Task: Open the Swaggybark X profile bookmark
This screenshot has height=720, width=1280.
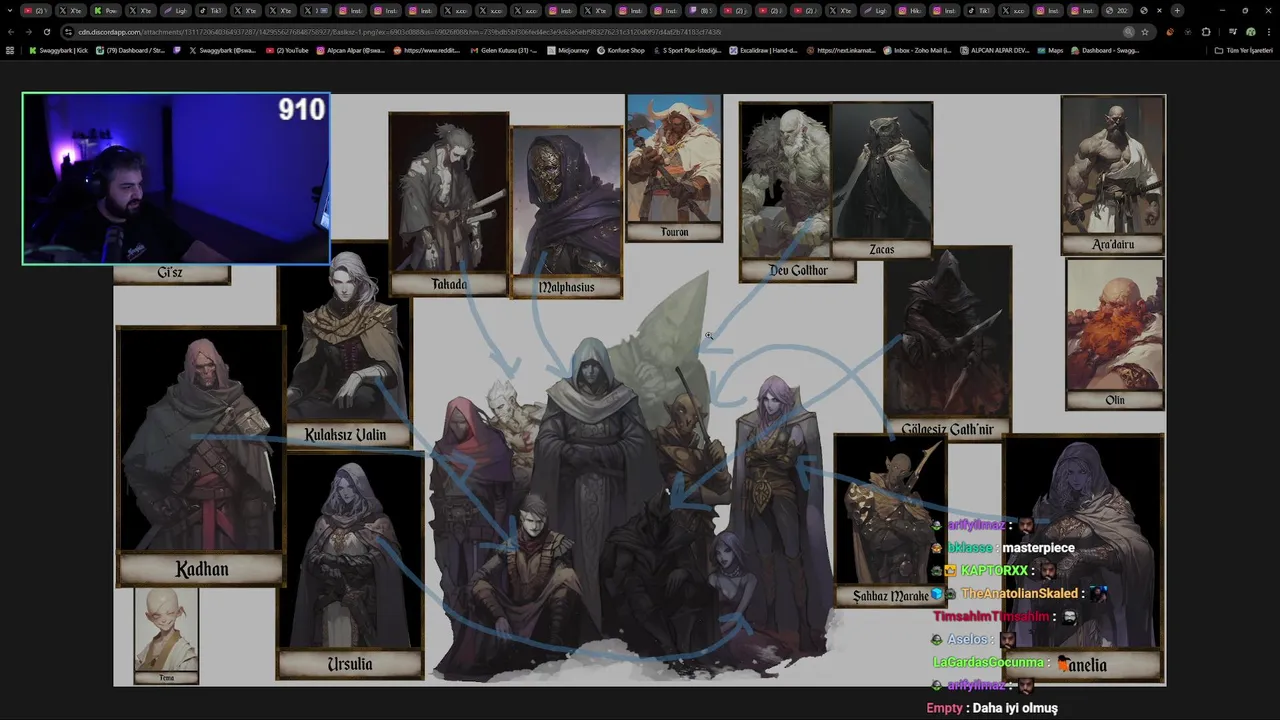Action: (222, 50)
